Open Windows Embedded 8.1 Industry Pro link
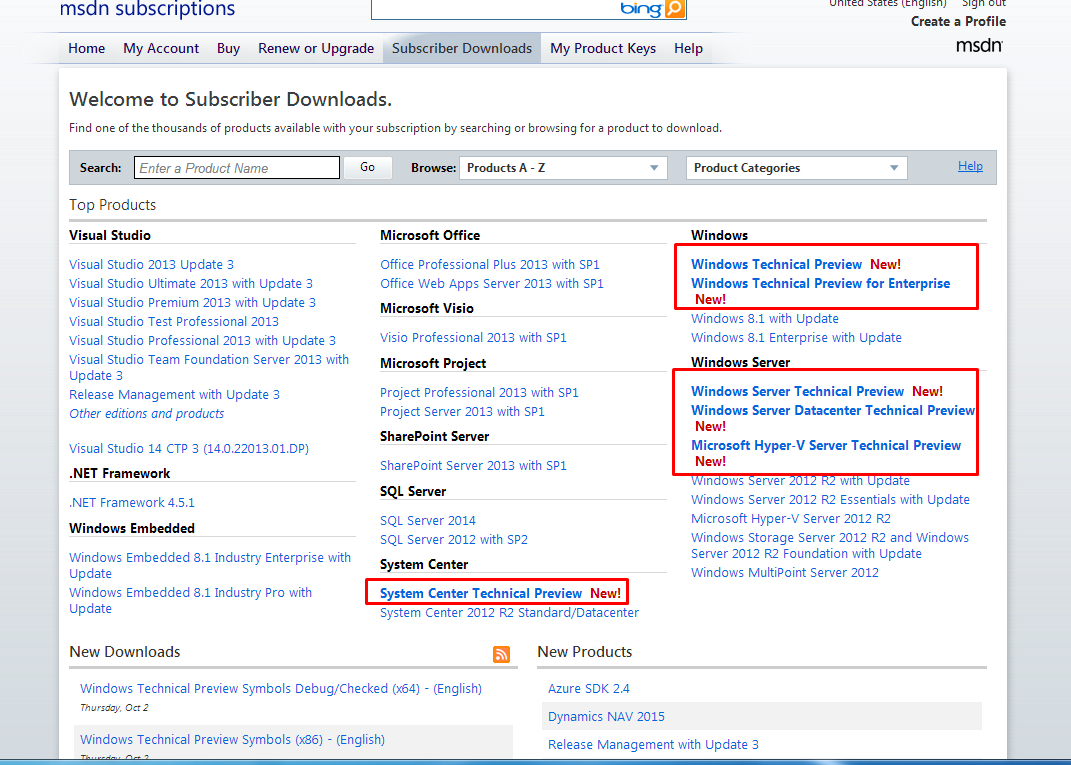 coord(191,600)
